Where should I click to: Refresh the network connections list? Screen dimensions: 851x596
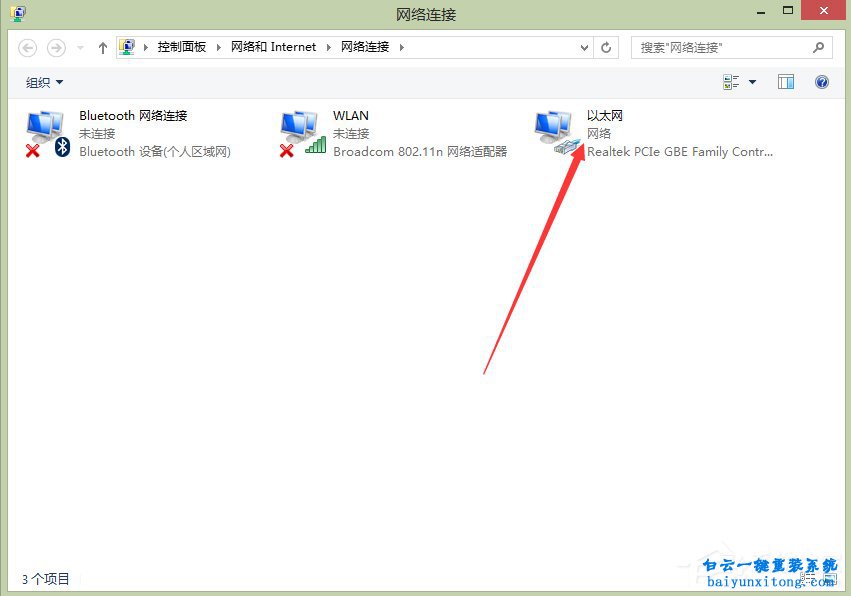pyautogui.click(x=606, y=47)
